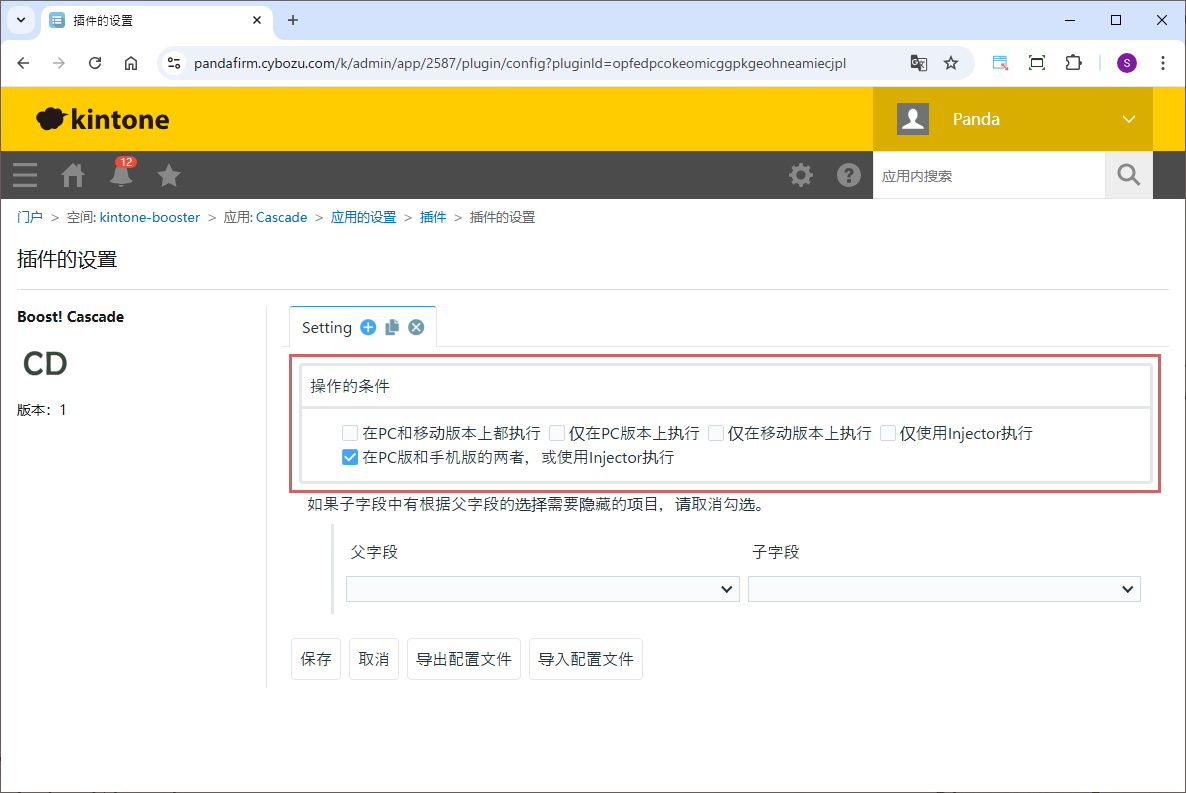The height and width of the screenshot is (793, 1186).
Task: Open the kintone hamburger menu
Action: [x=25, y=176]
